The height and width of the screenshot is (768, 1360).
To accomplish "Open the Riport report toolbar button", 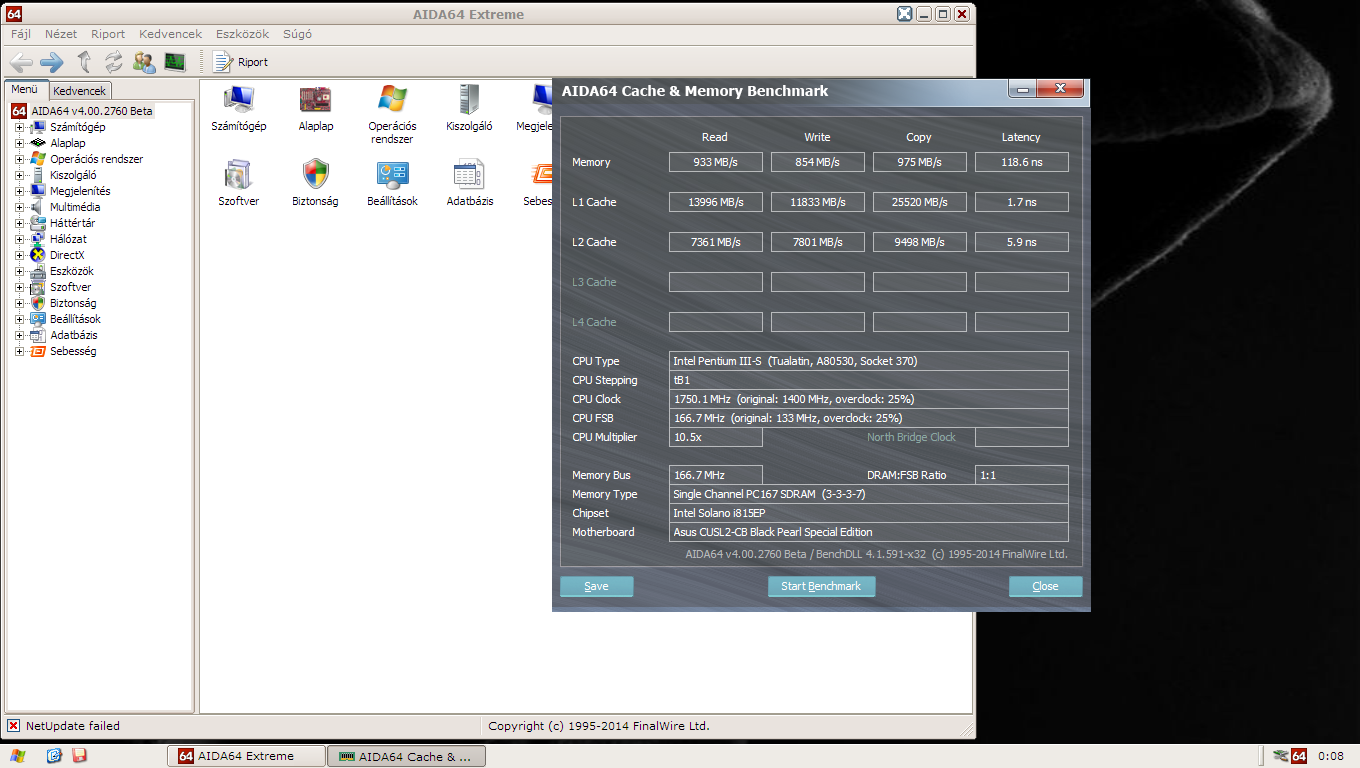I will pyautogui.click(x=240, y=62).
